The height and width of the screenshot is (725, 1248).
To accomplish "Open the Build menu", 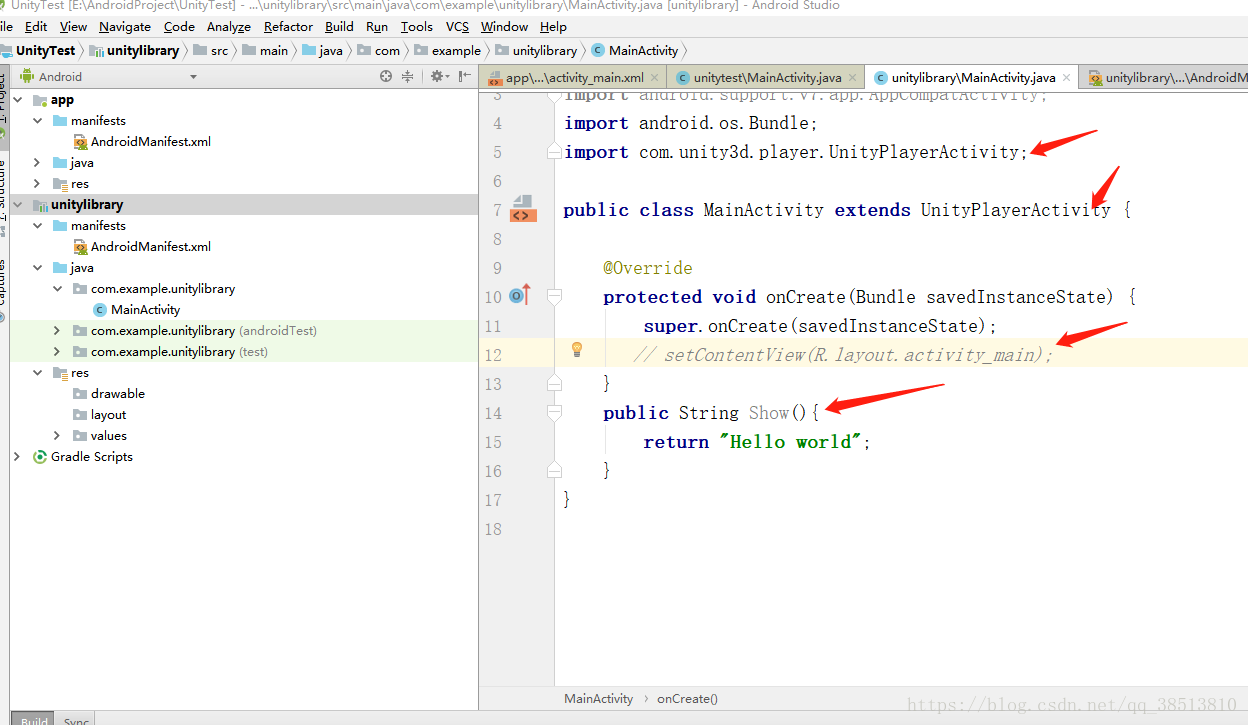I will pos(340,27).
